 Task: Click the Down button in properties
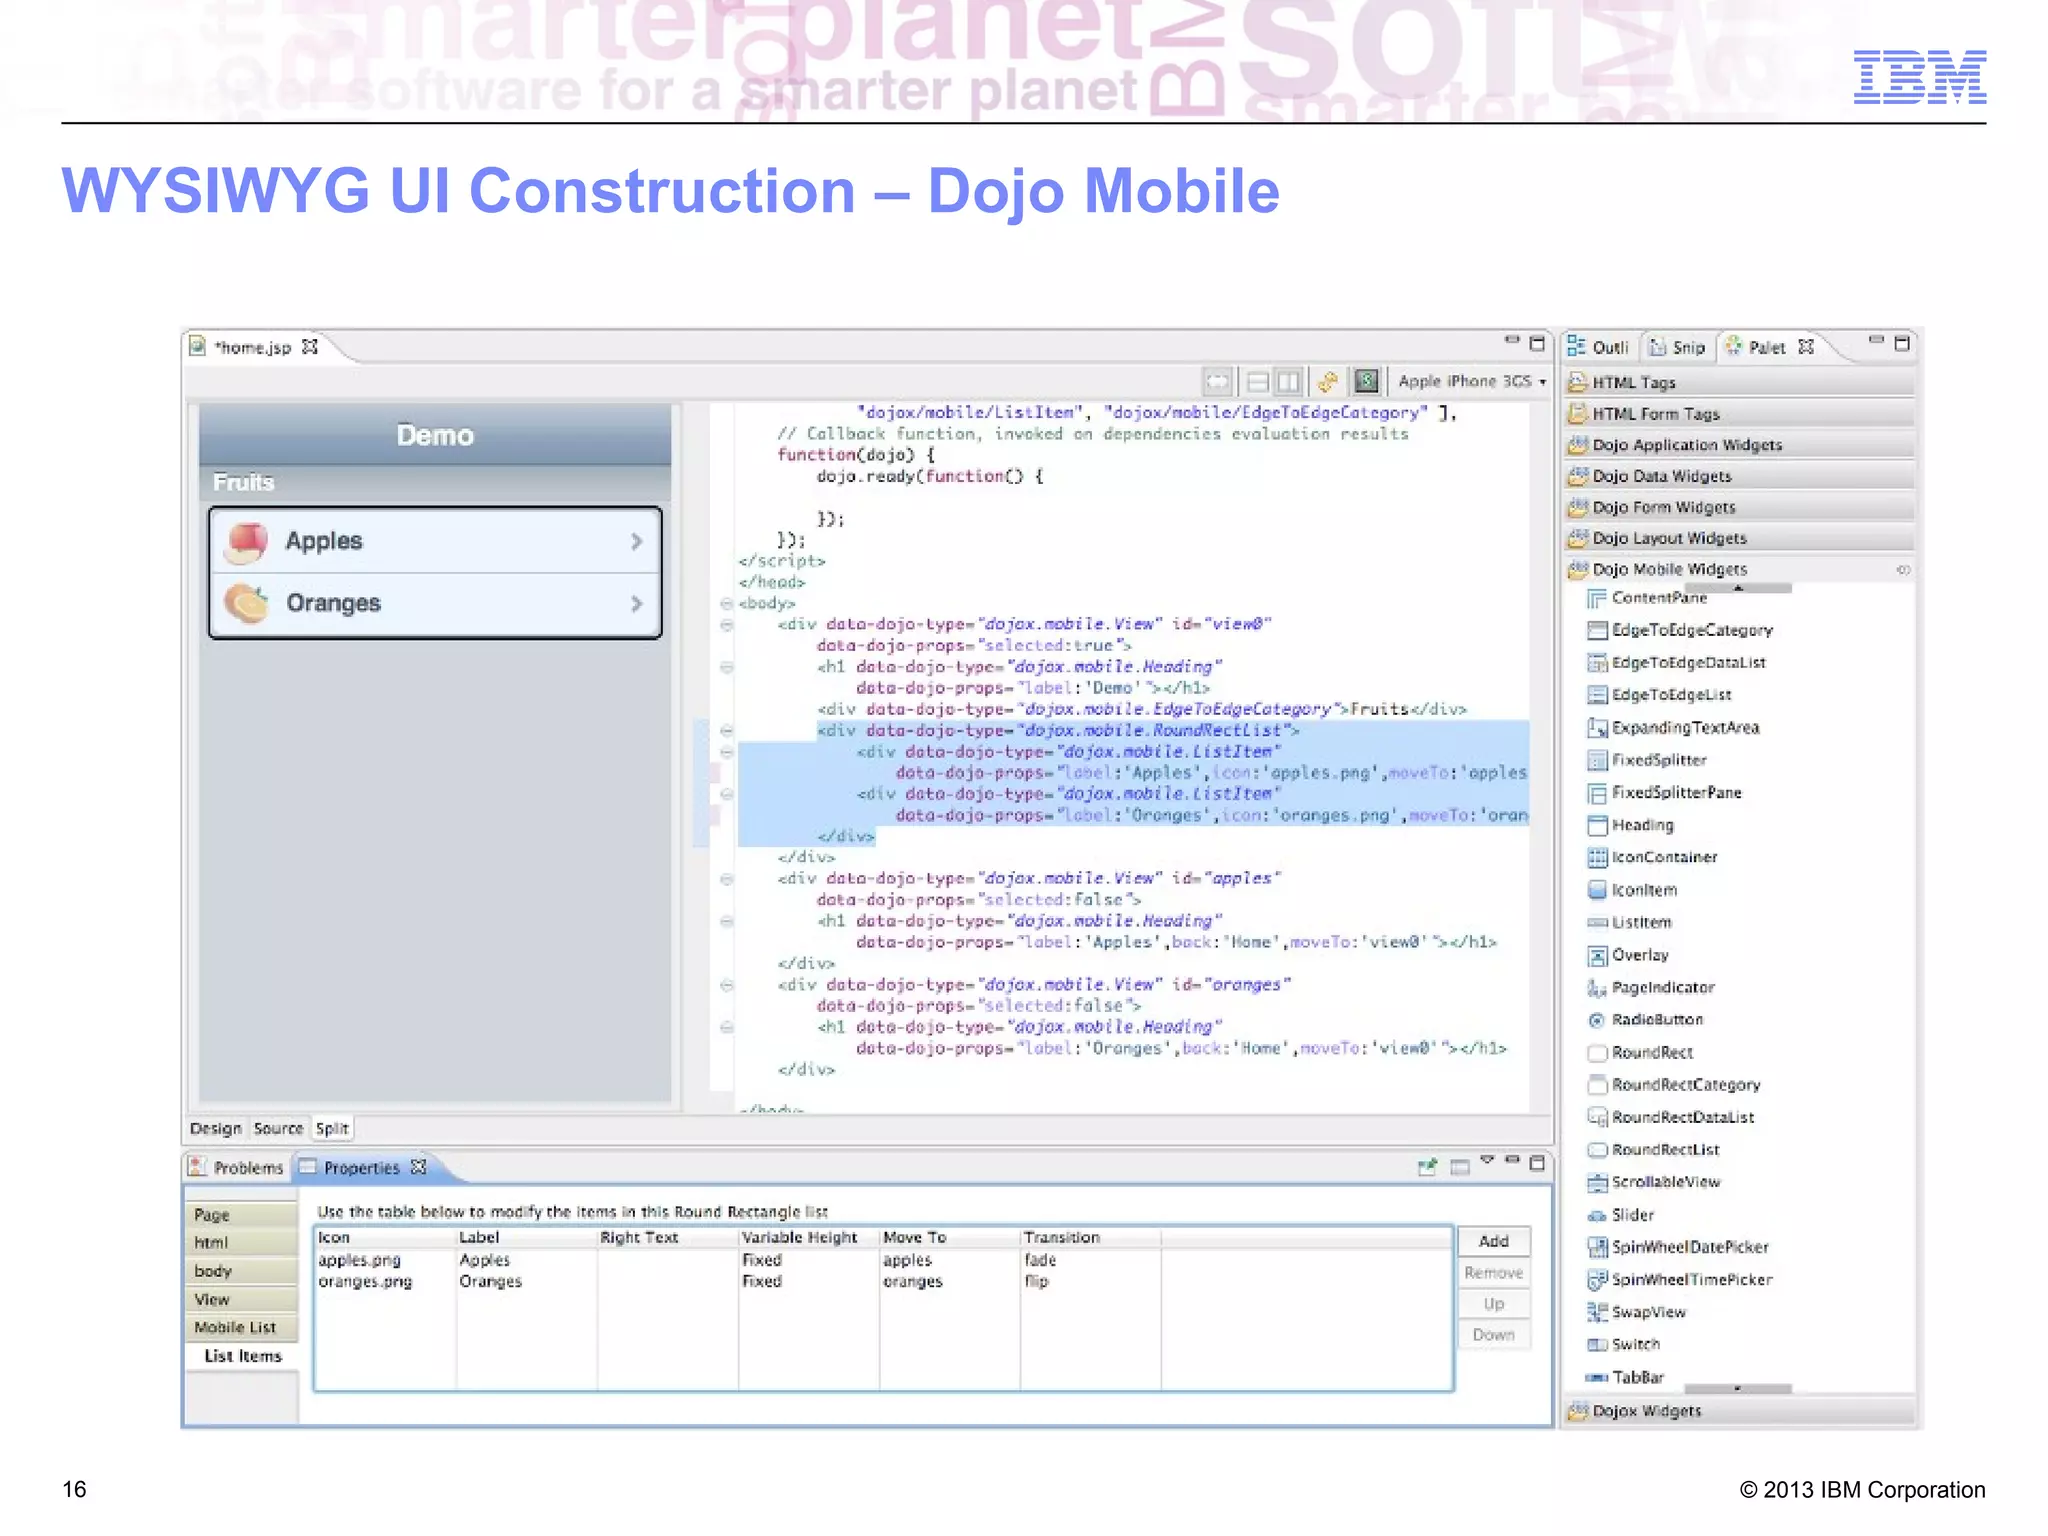1493,1335
